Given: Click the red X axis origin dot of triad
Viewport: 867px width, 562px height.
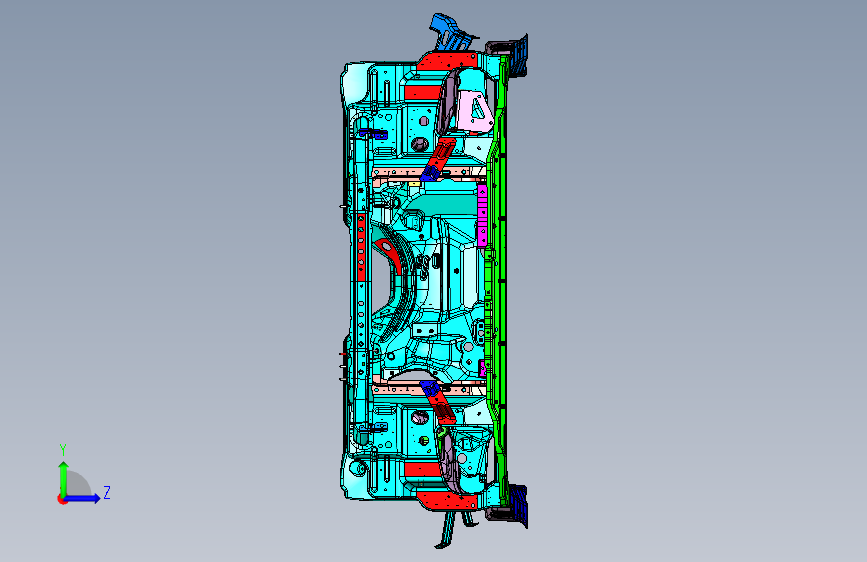Looking at the screenshot, I should point(62,499).
